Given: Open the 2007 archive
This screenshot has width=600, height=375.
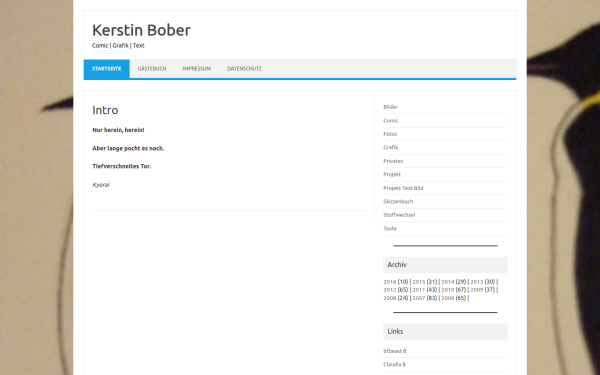Looking at the screenshot, I should click(x=419, y=298).
